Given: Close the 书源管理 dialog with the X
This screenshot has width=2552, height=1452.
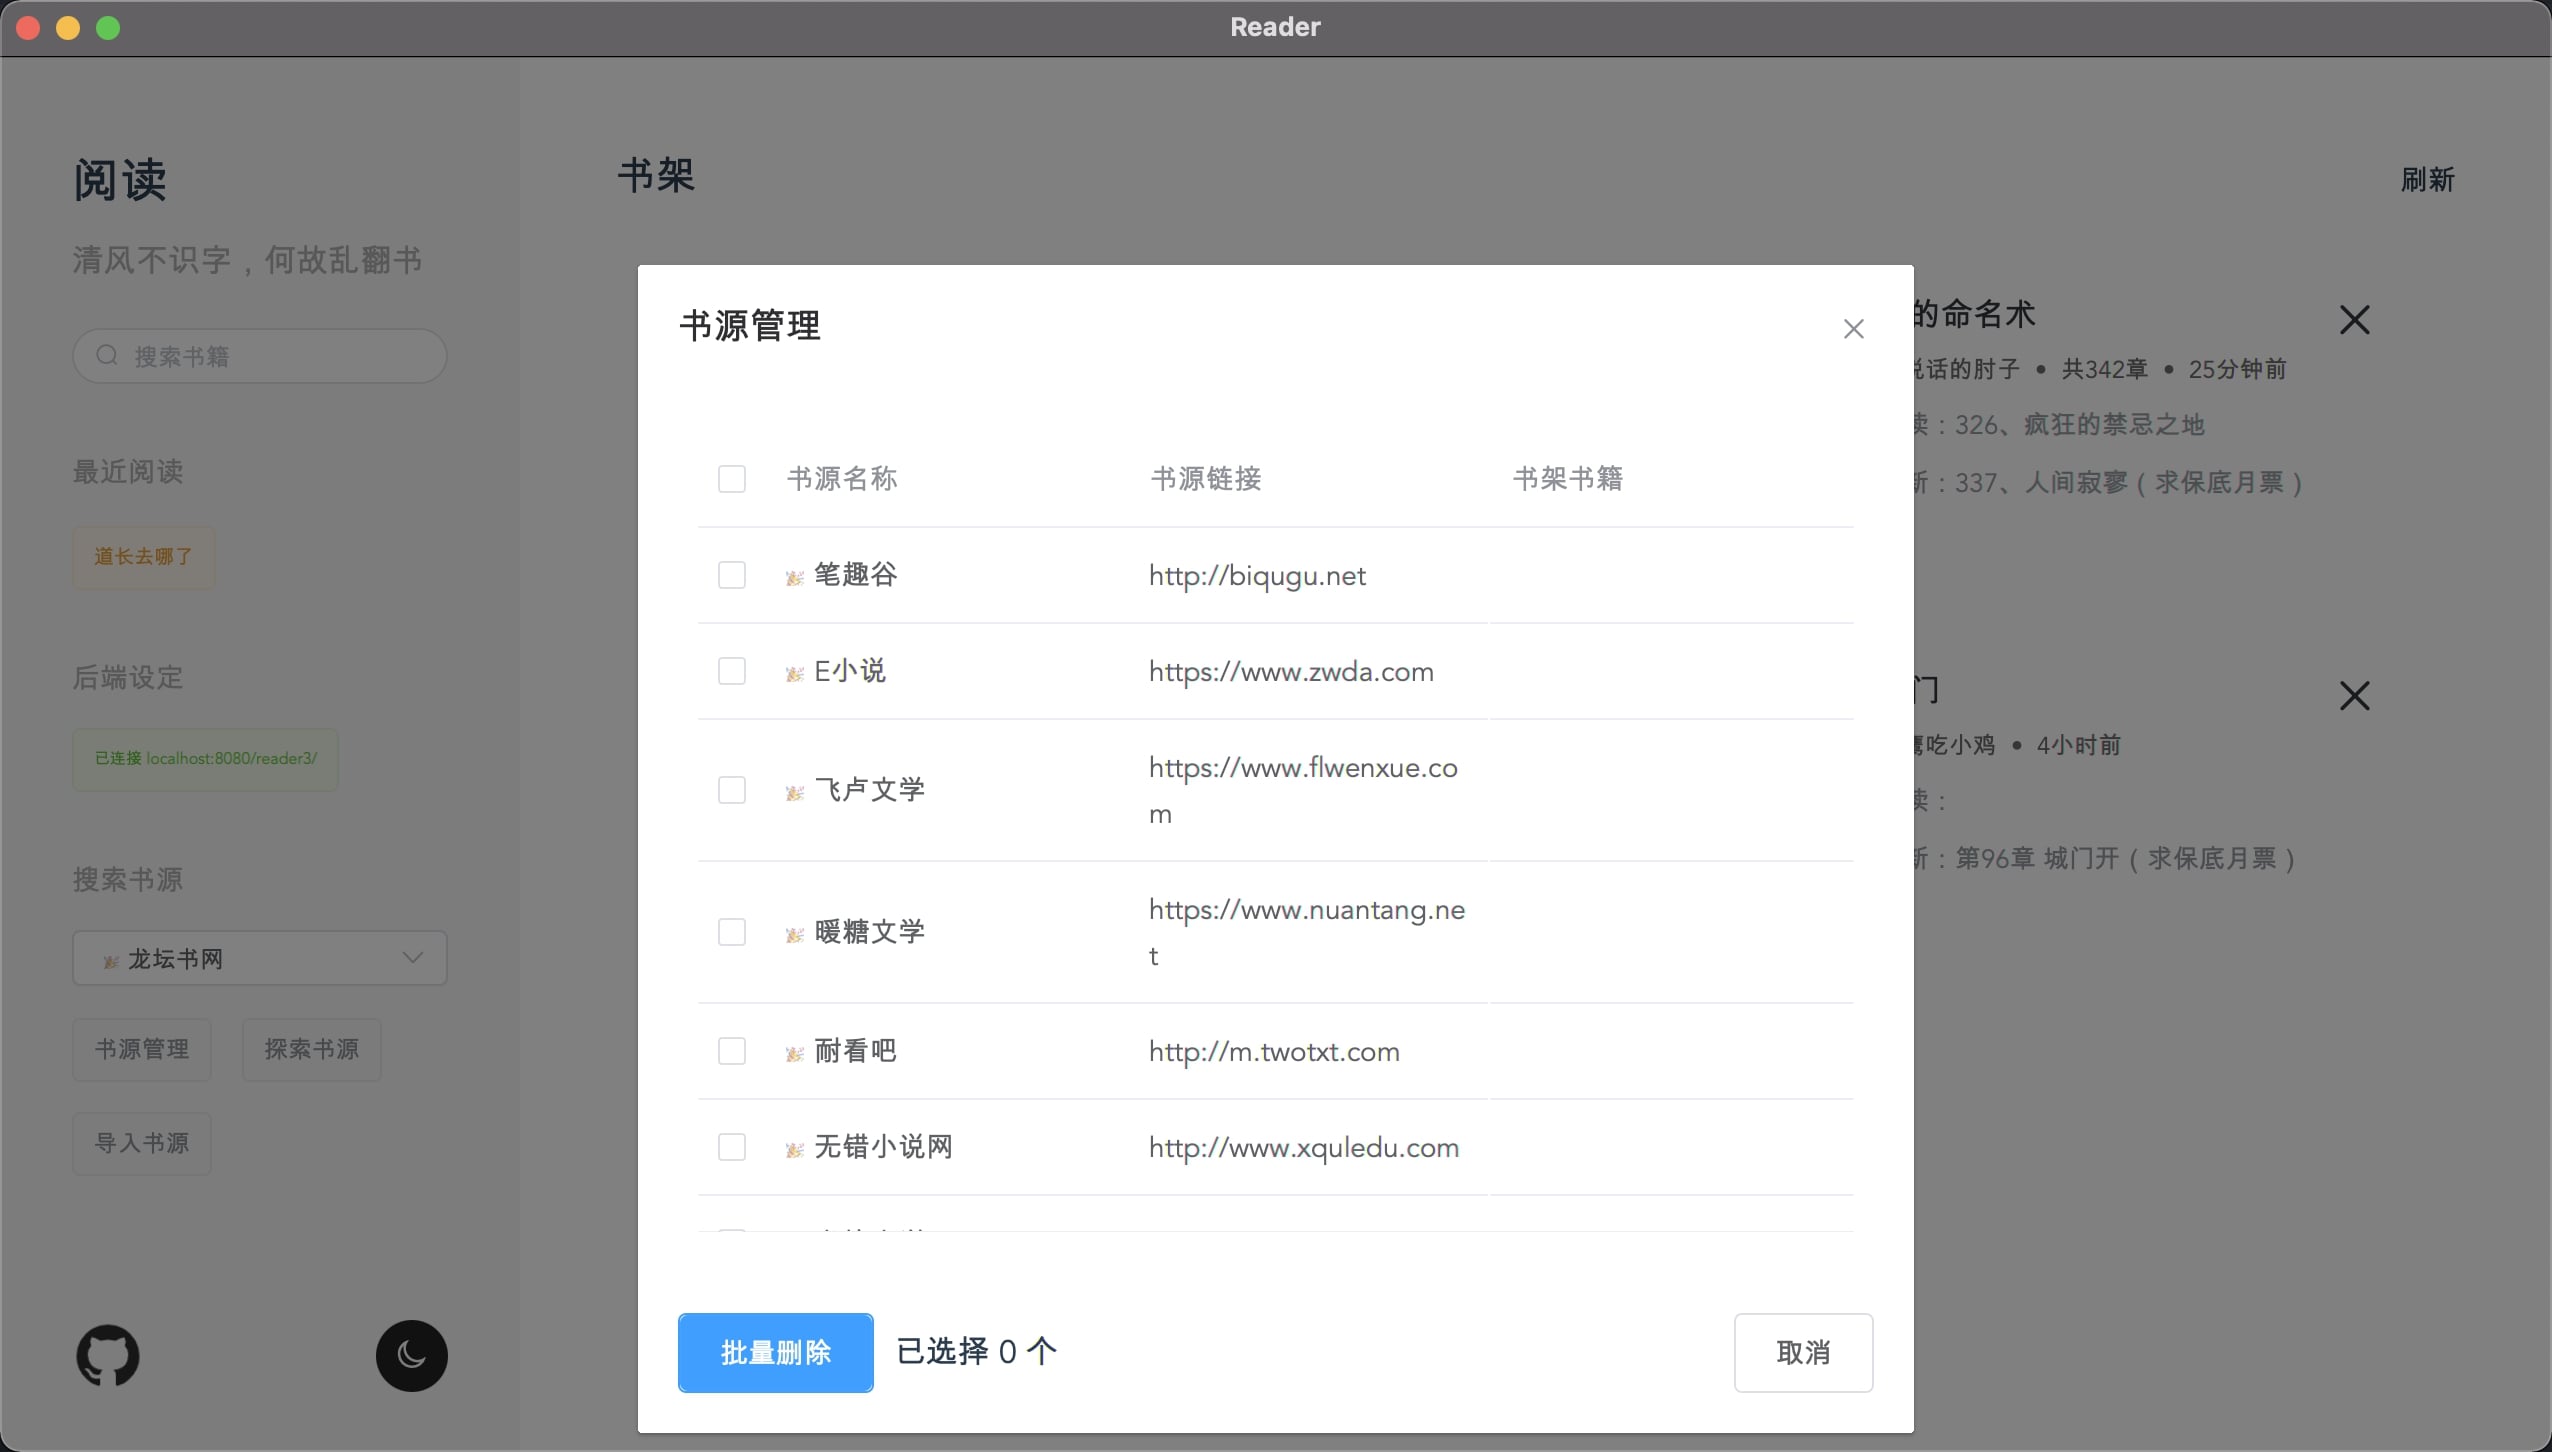Looking at the screenshot, I should 1853,329.
